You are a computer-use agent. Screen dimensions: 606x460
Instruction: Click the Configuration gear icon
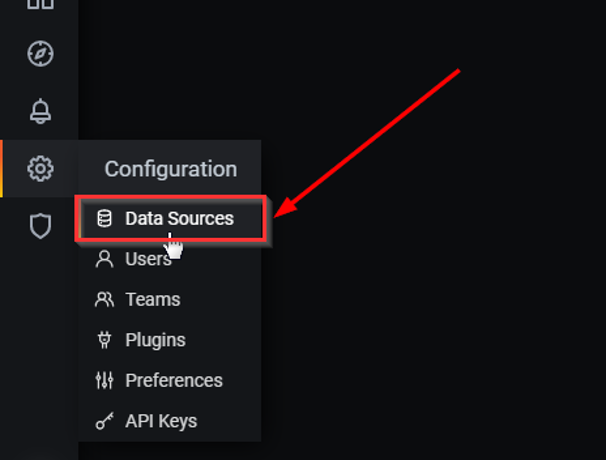pyautogui.click(x=40, y=169)
